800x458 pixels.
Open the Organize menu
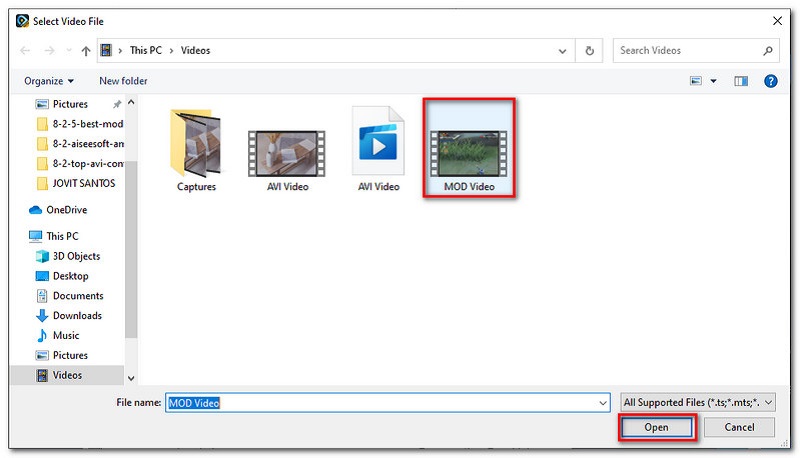click(x=49, y=81)
